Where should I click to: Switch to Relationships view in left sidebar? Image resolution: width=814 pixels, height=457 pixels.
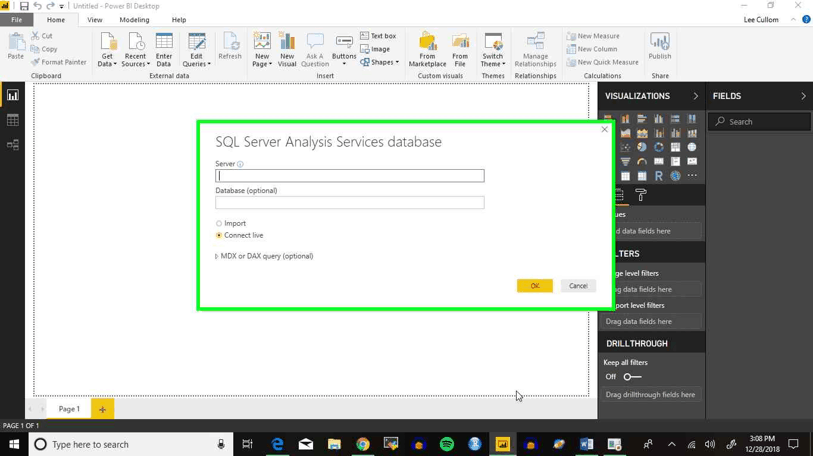(x=12, y=145)
